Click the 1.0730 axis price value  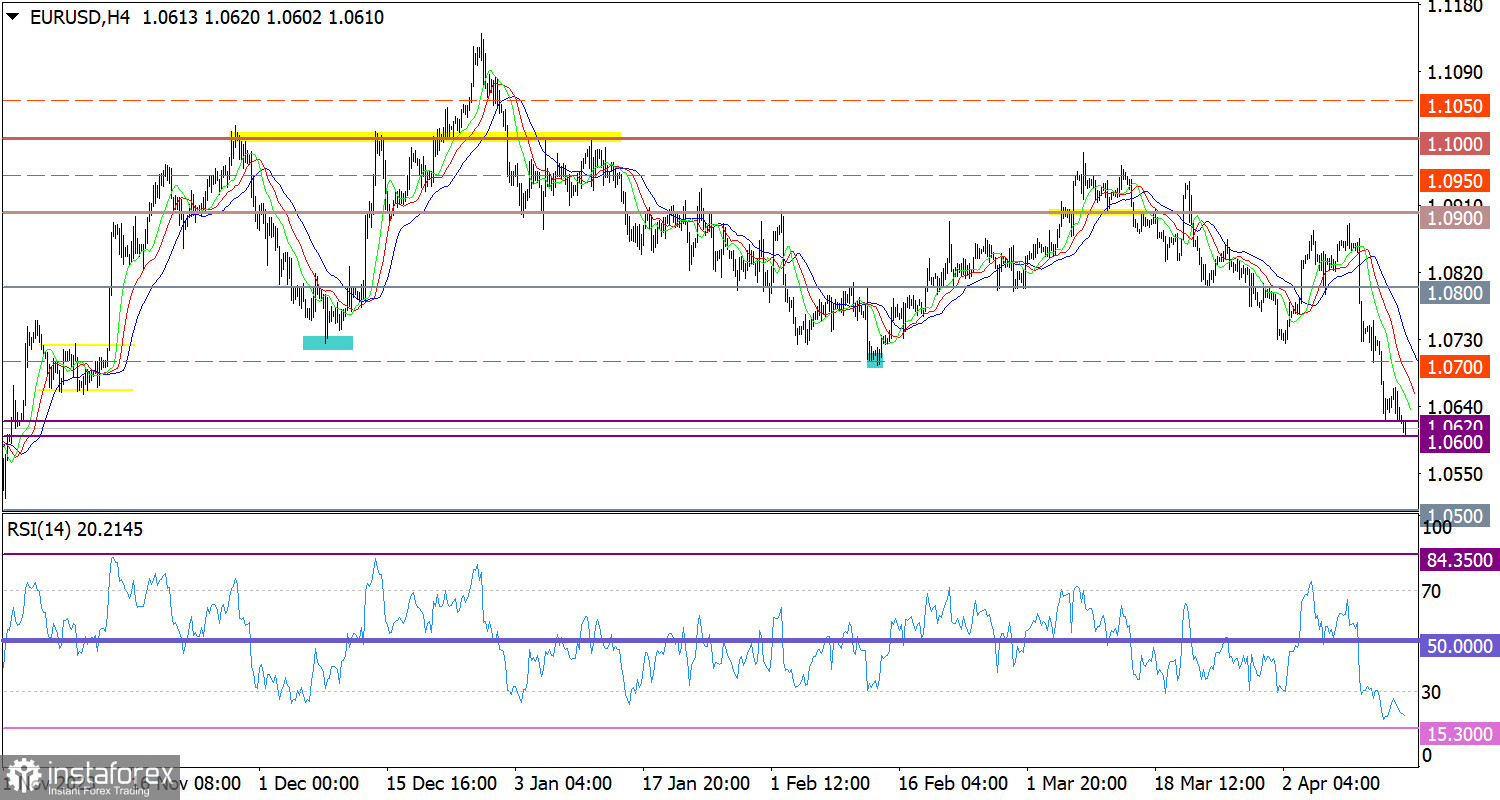(x=1454, y=340)
